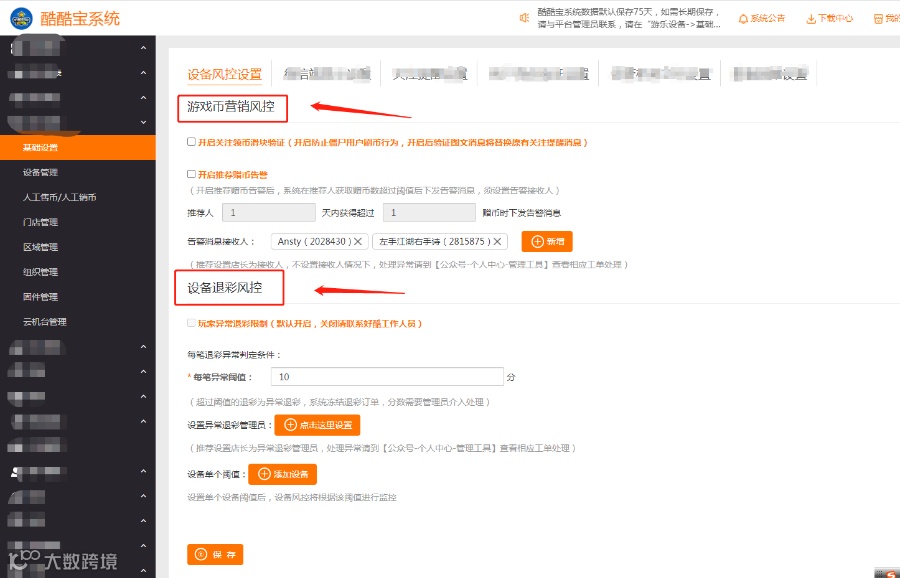Click the 酷酷宝系统 title text

tap(80, 18)
